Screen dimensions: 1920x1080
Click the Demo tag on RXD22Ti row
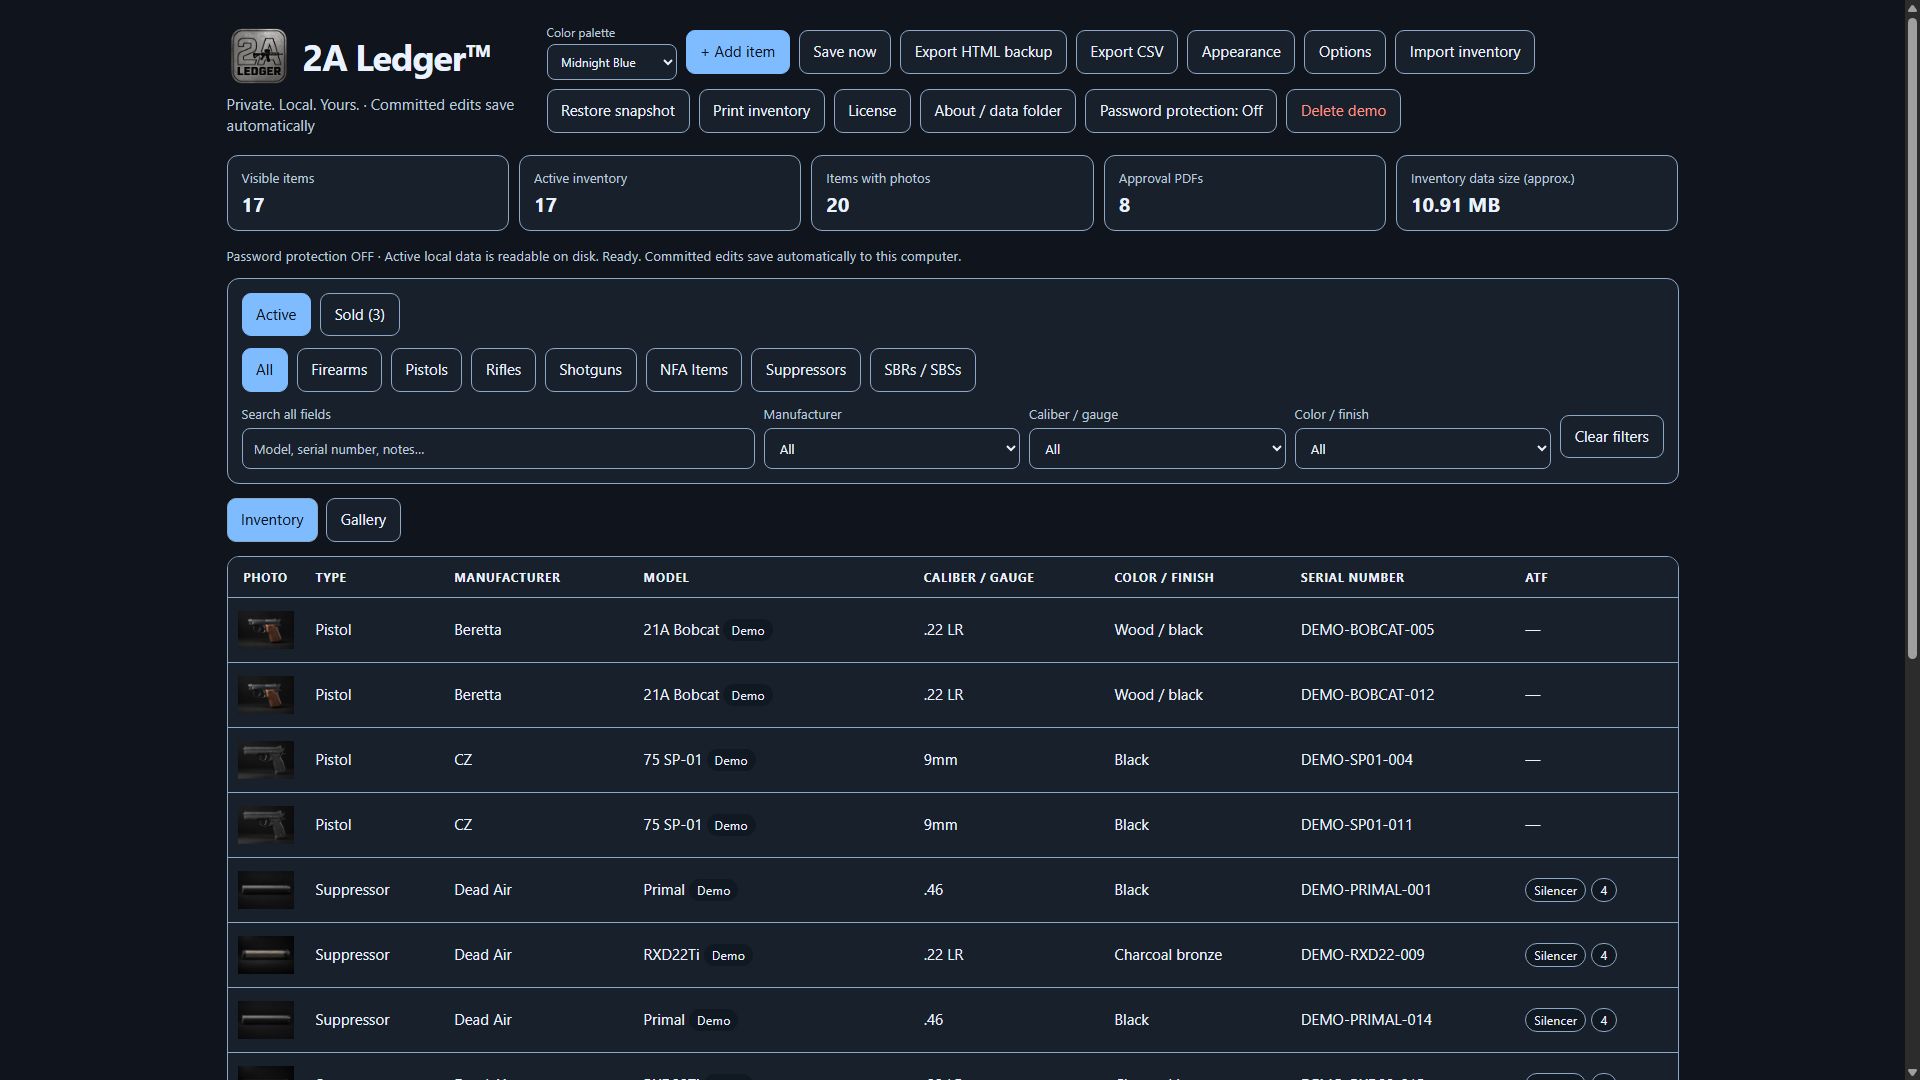click(728, 956)
